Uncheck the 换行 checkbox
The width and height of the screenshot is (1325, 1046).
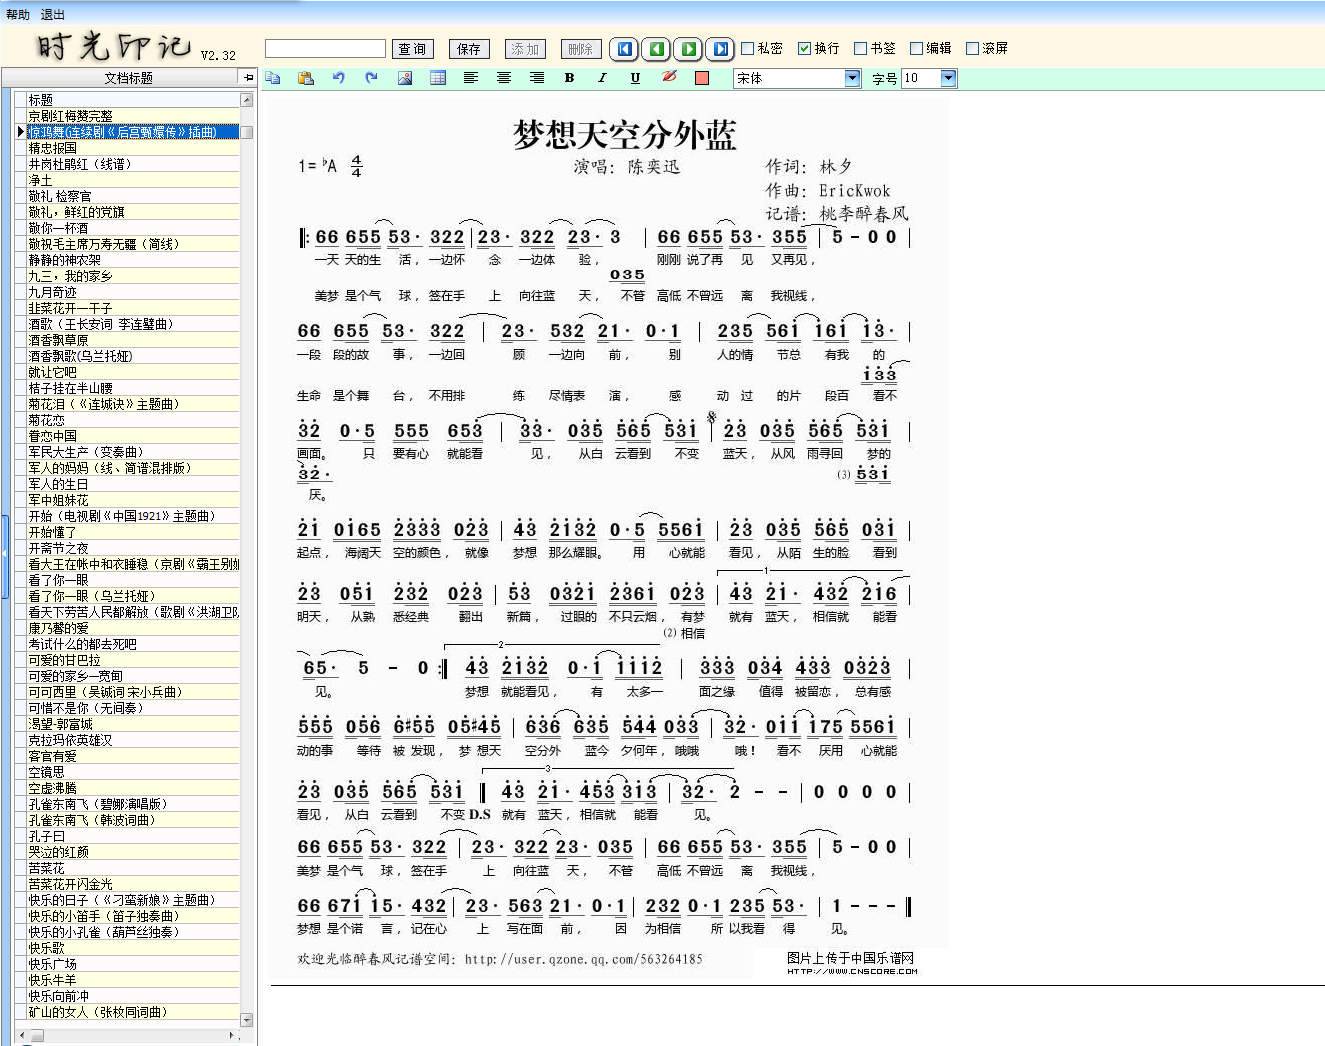point(804,48)
